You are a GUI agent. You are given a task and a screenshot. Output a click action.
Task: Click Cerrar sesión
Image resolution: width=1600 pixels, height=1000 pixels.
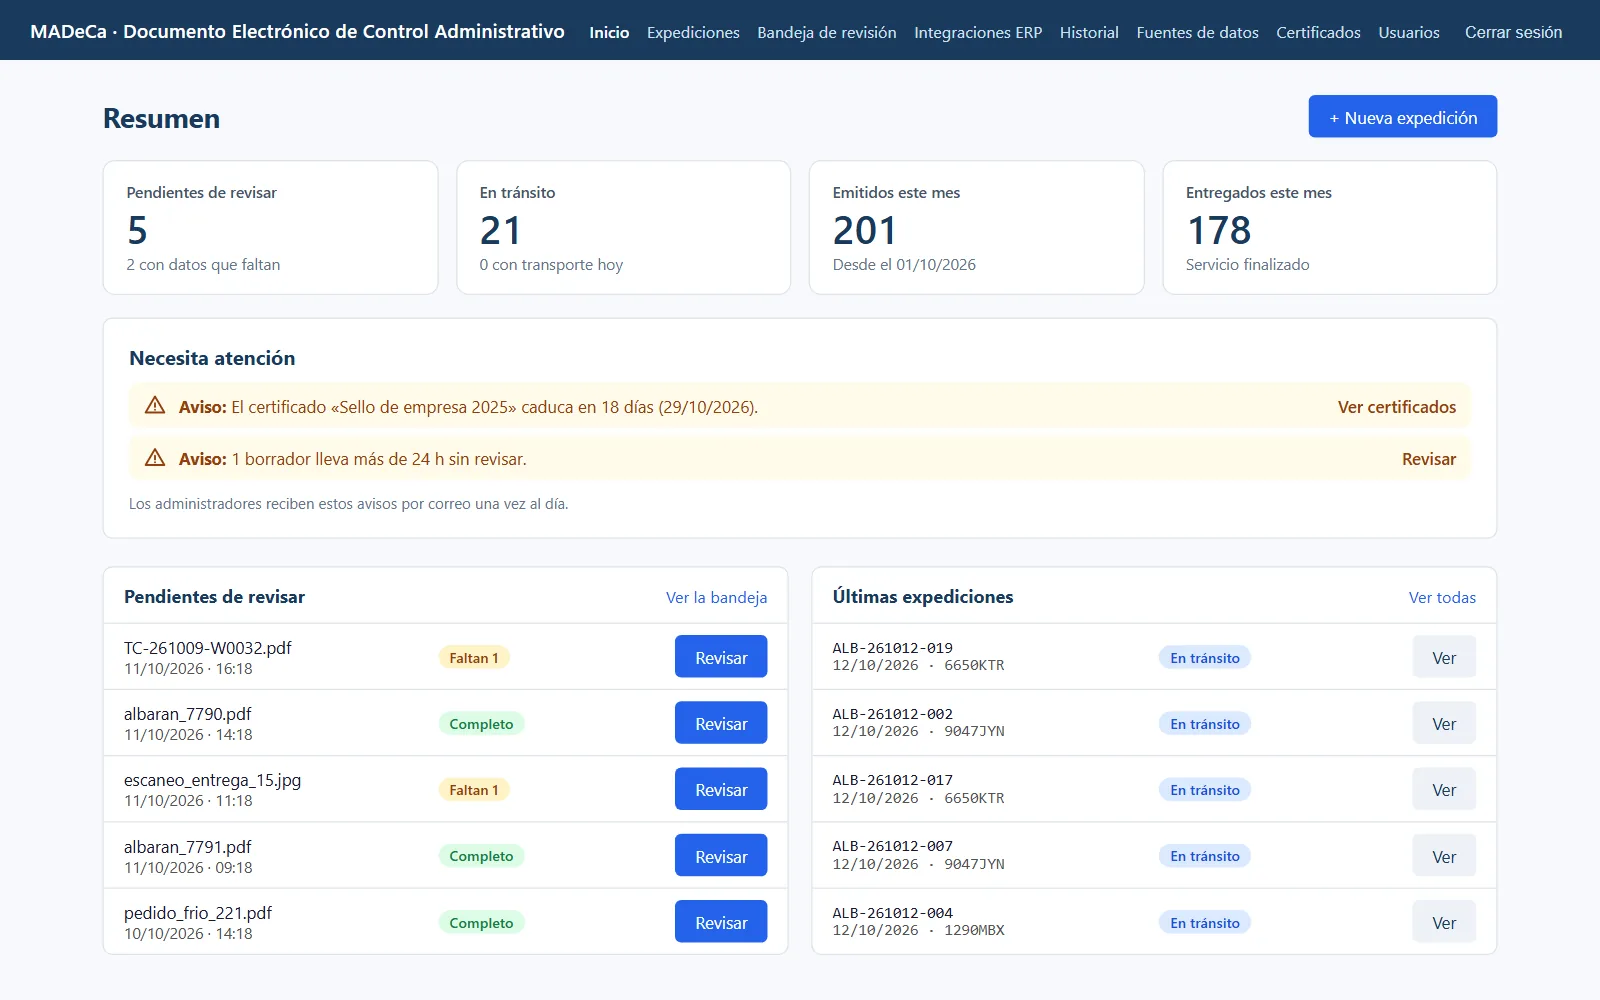click(x=1513, y=32)
